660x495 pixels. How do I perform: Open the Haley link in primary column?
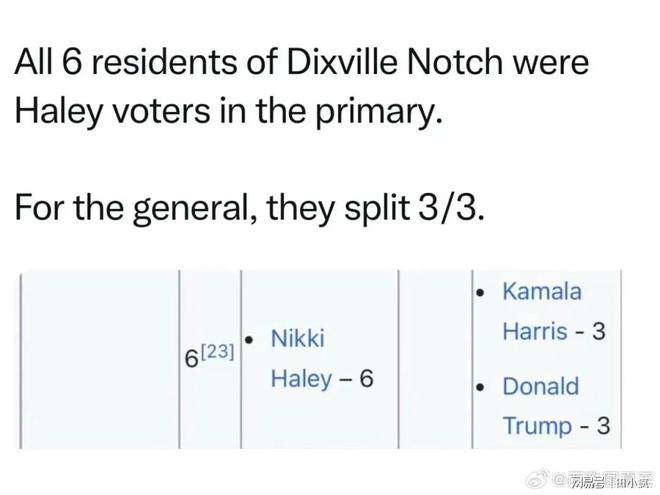(x=301, y=379)
